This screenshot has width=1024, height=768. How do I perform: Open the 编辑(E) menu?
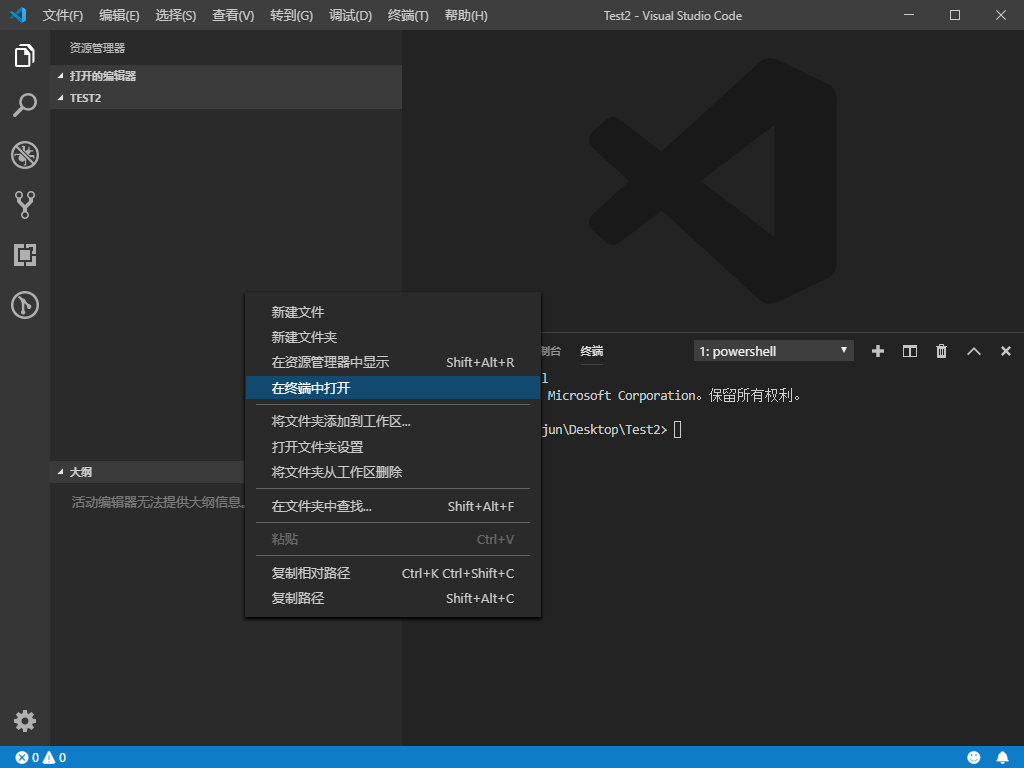(x=119, y=16)
